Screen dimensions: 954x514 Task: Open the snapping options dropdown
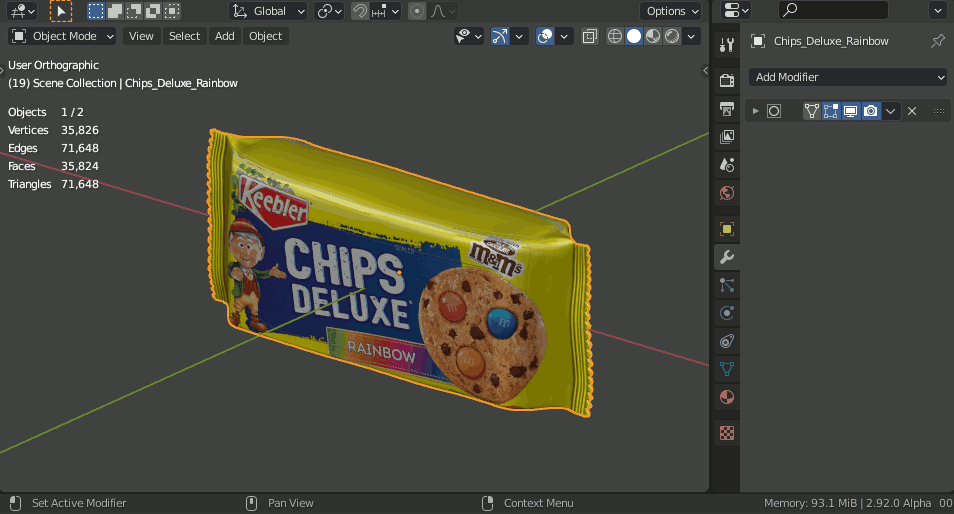coord(385,11)
